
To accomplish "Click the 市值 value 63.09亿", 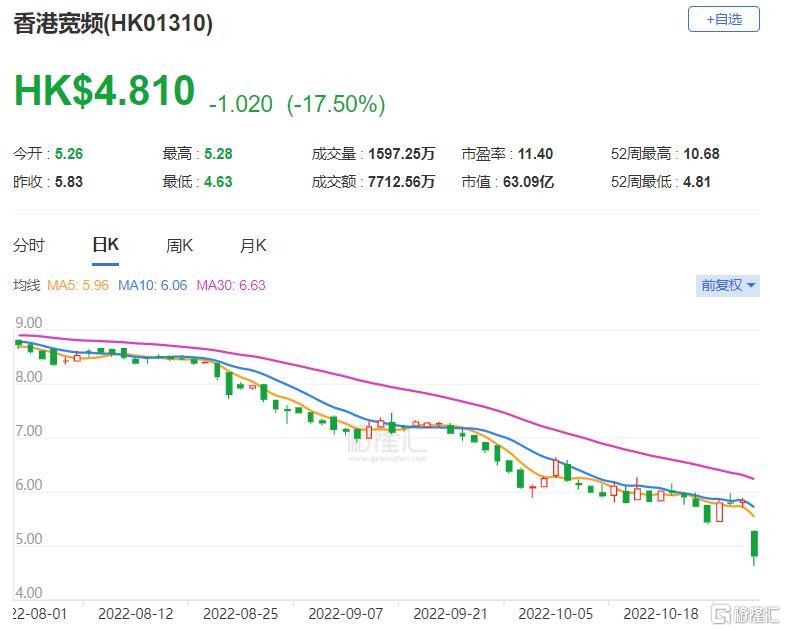I will [x=528, y=181].
